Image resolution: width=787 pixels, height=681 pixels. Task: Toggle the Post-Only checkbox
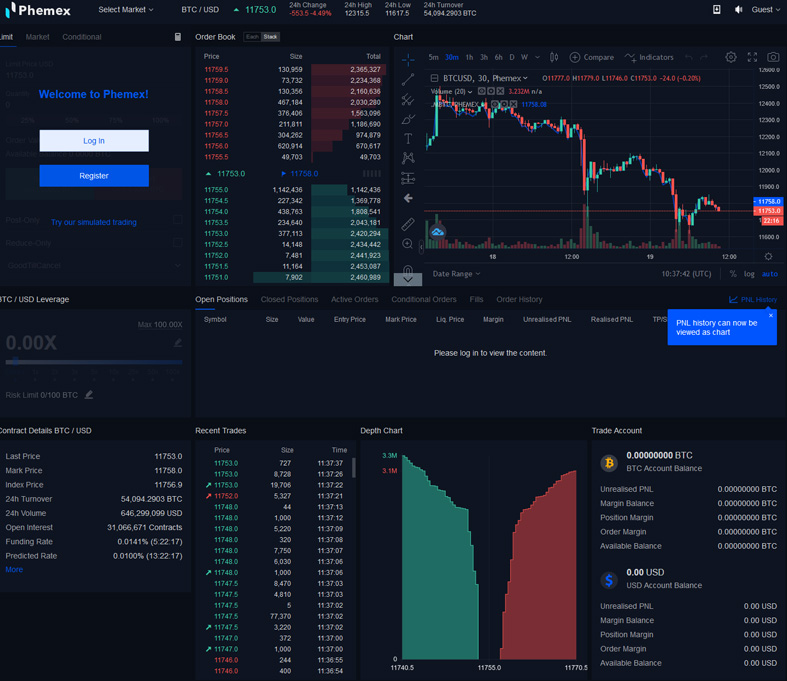pyautogui.click(x=177, y=220)
